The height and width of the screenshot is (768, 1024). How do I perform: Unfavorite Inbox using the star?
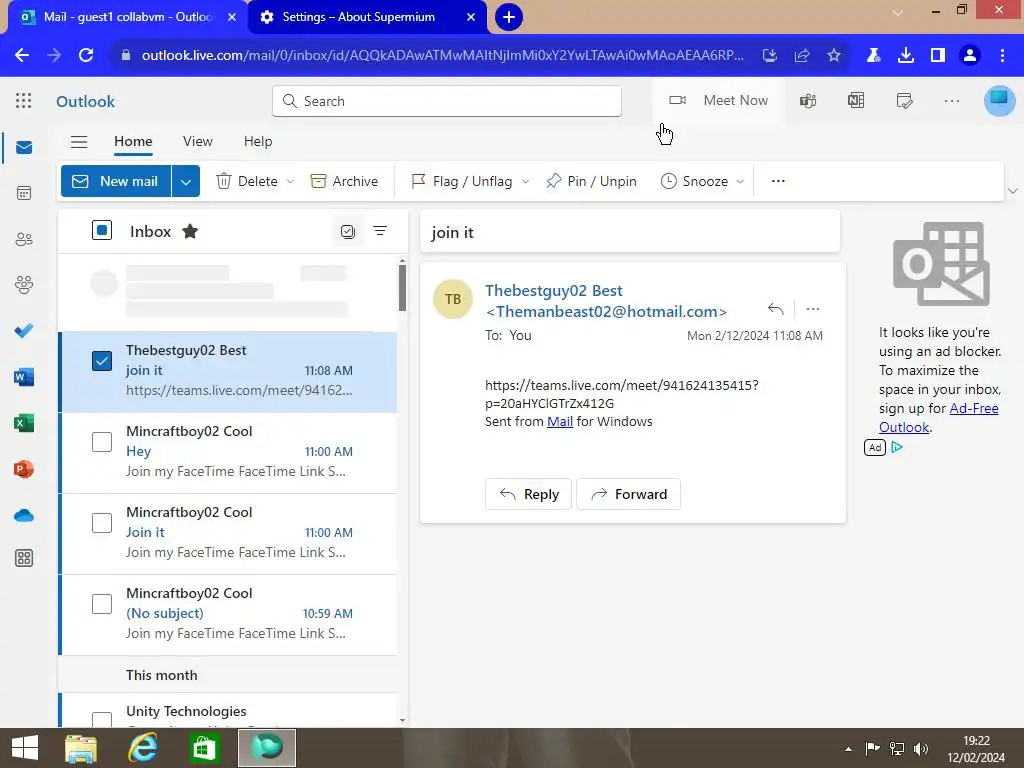[x=190, y=231]
